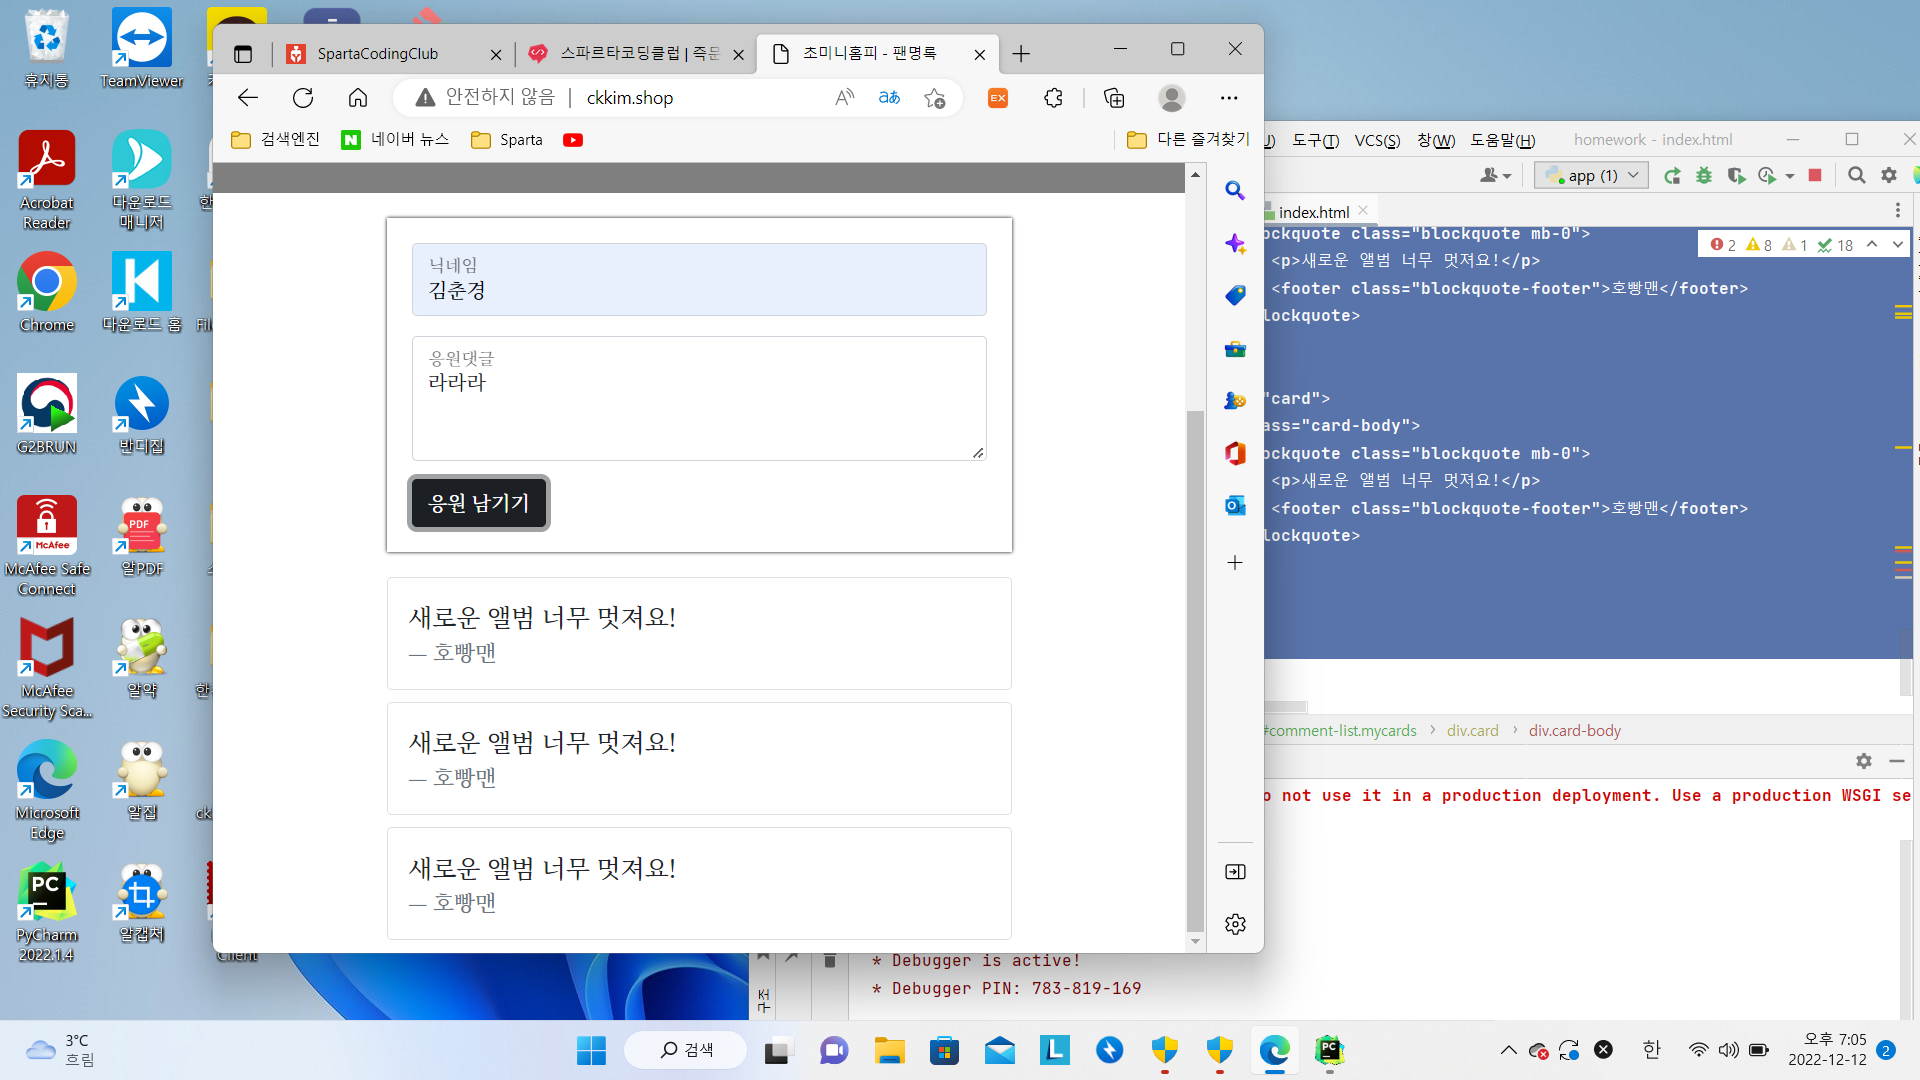Open the Office icon in Edge sidebar
1920x1080 pixels.
pyautogui.click(x=1235, y=453)
